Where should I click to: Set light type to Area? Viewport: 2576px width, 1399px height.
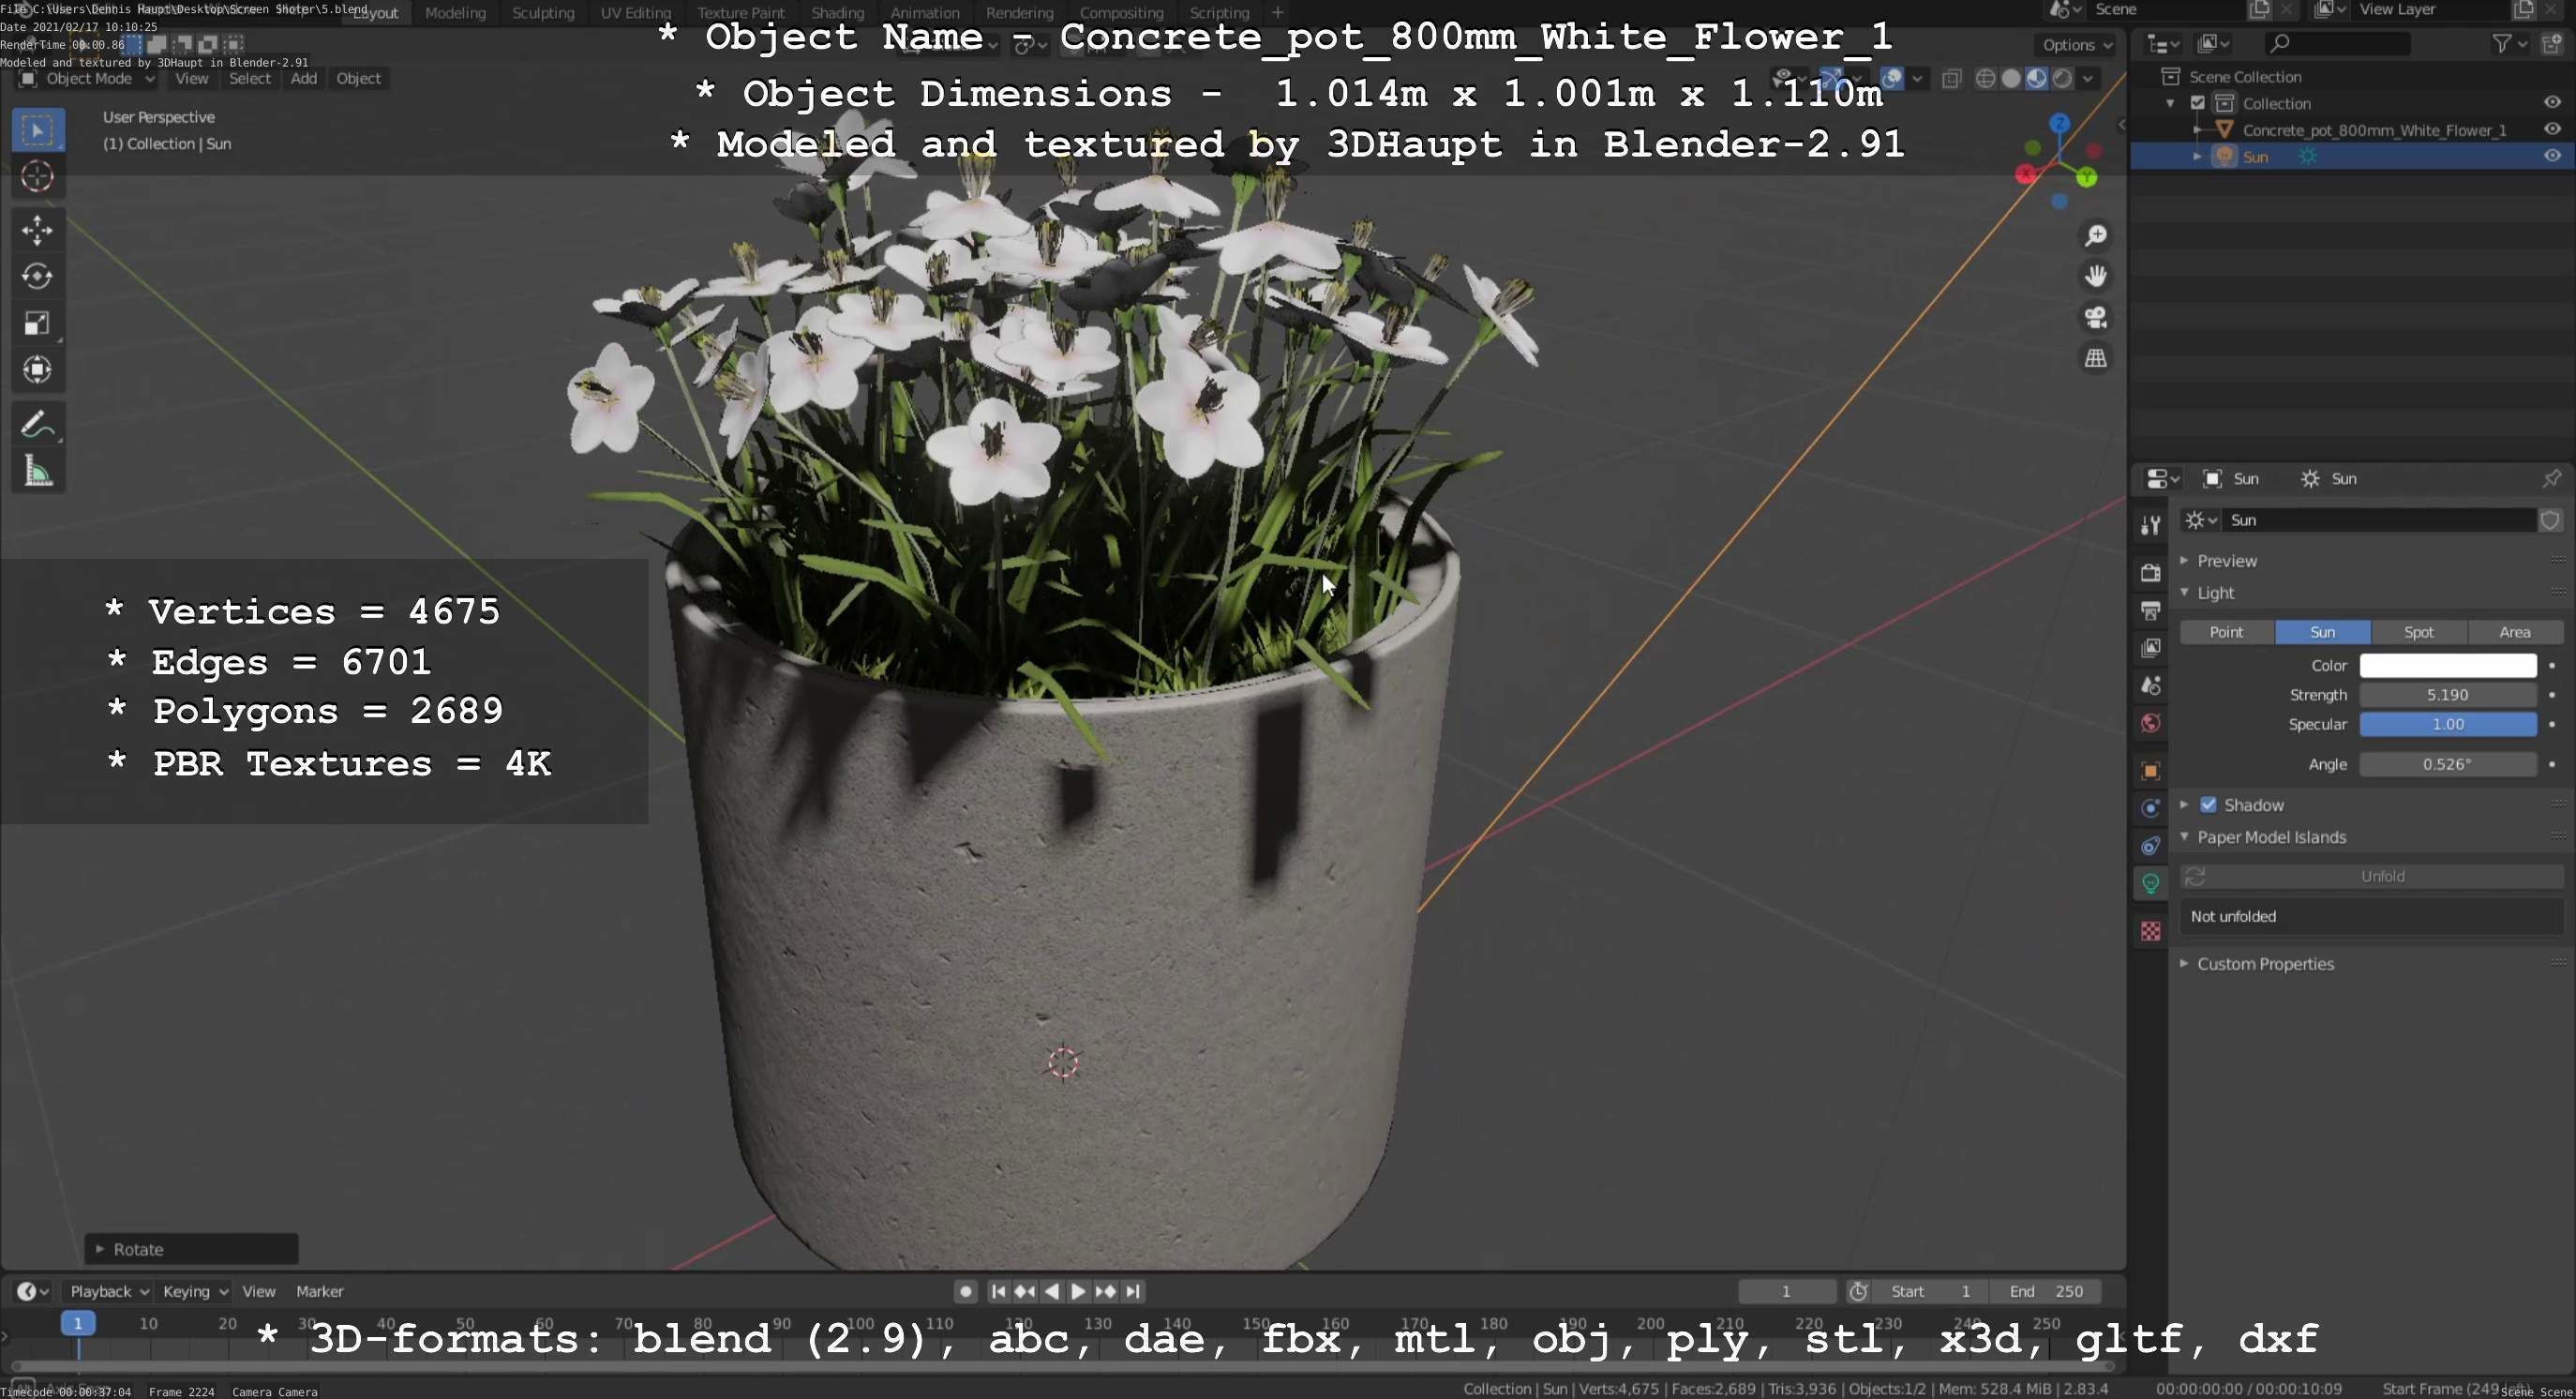(x=2514, y=632)
